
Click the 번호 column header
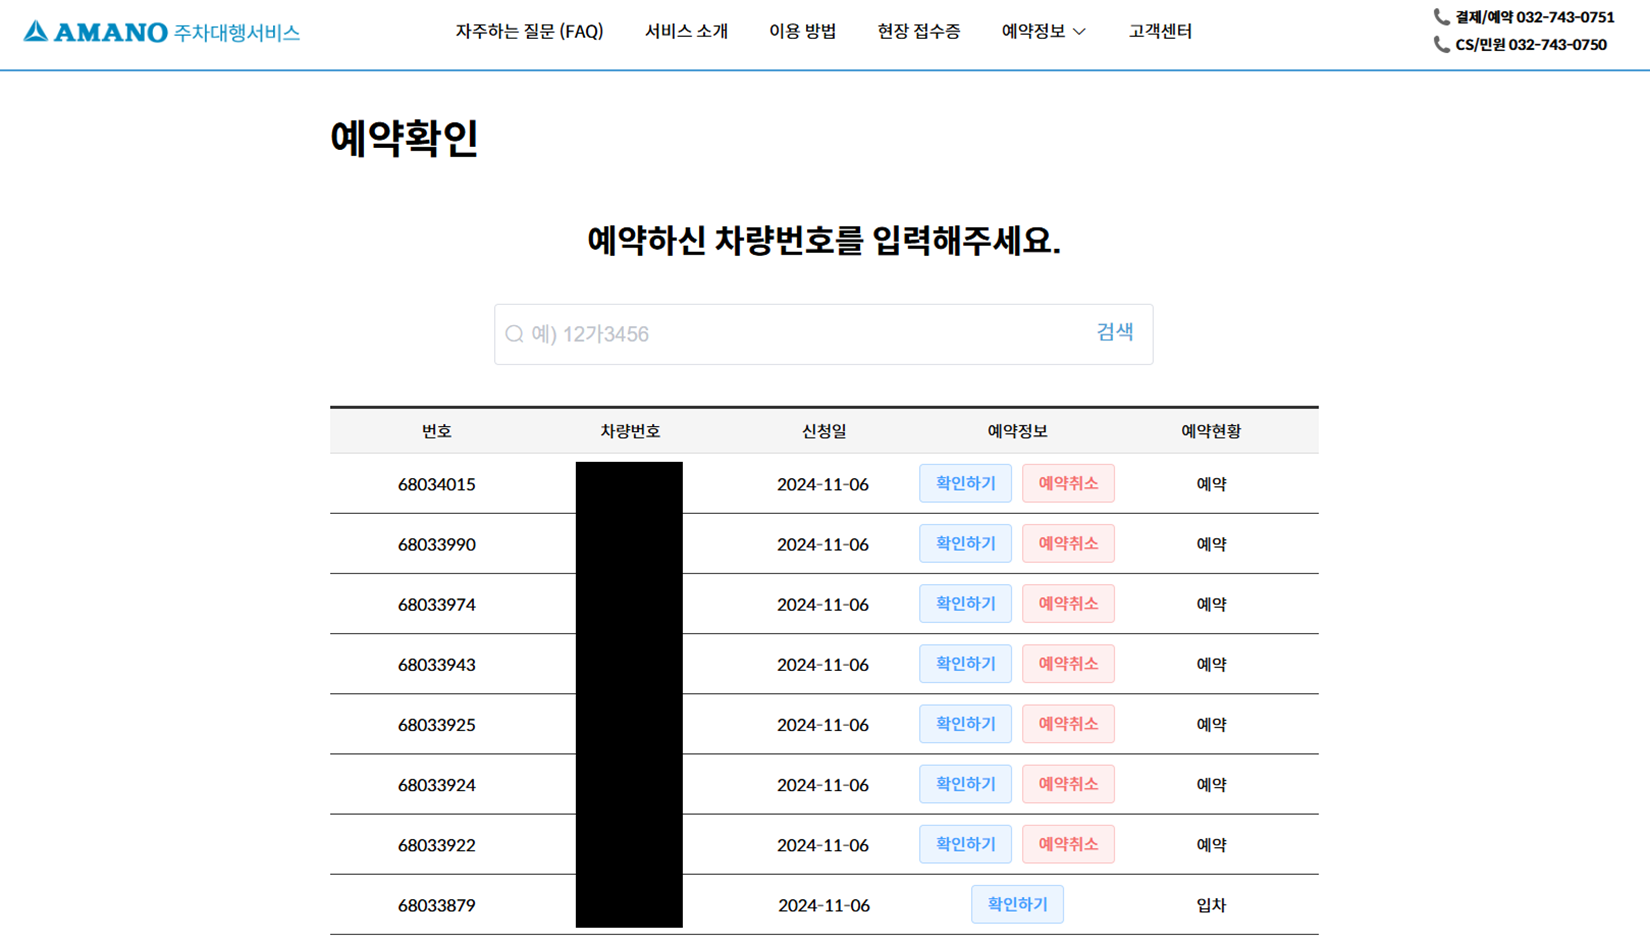tap(436, 431)
